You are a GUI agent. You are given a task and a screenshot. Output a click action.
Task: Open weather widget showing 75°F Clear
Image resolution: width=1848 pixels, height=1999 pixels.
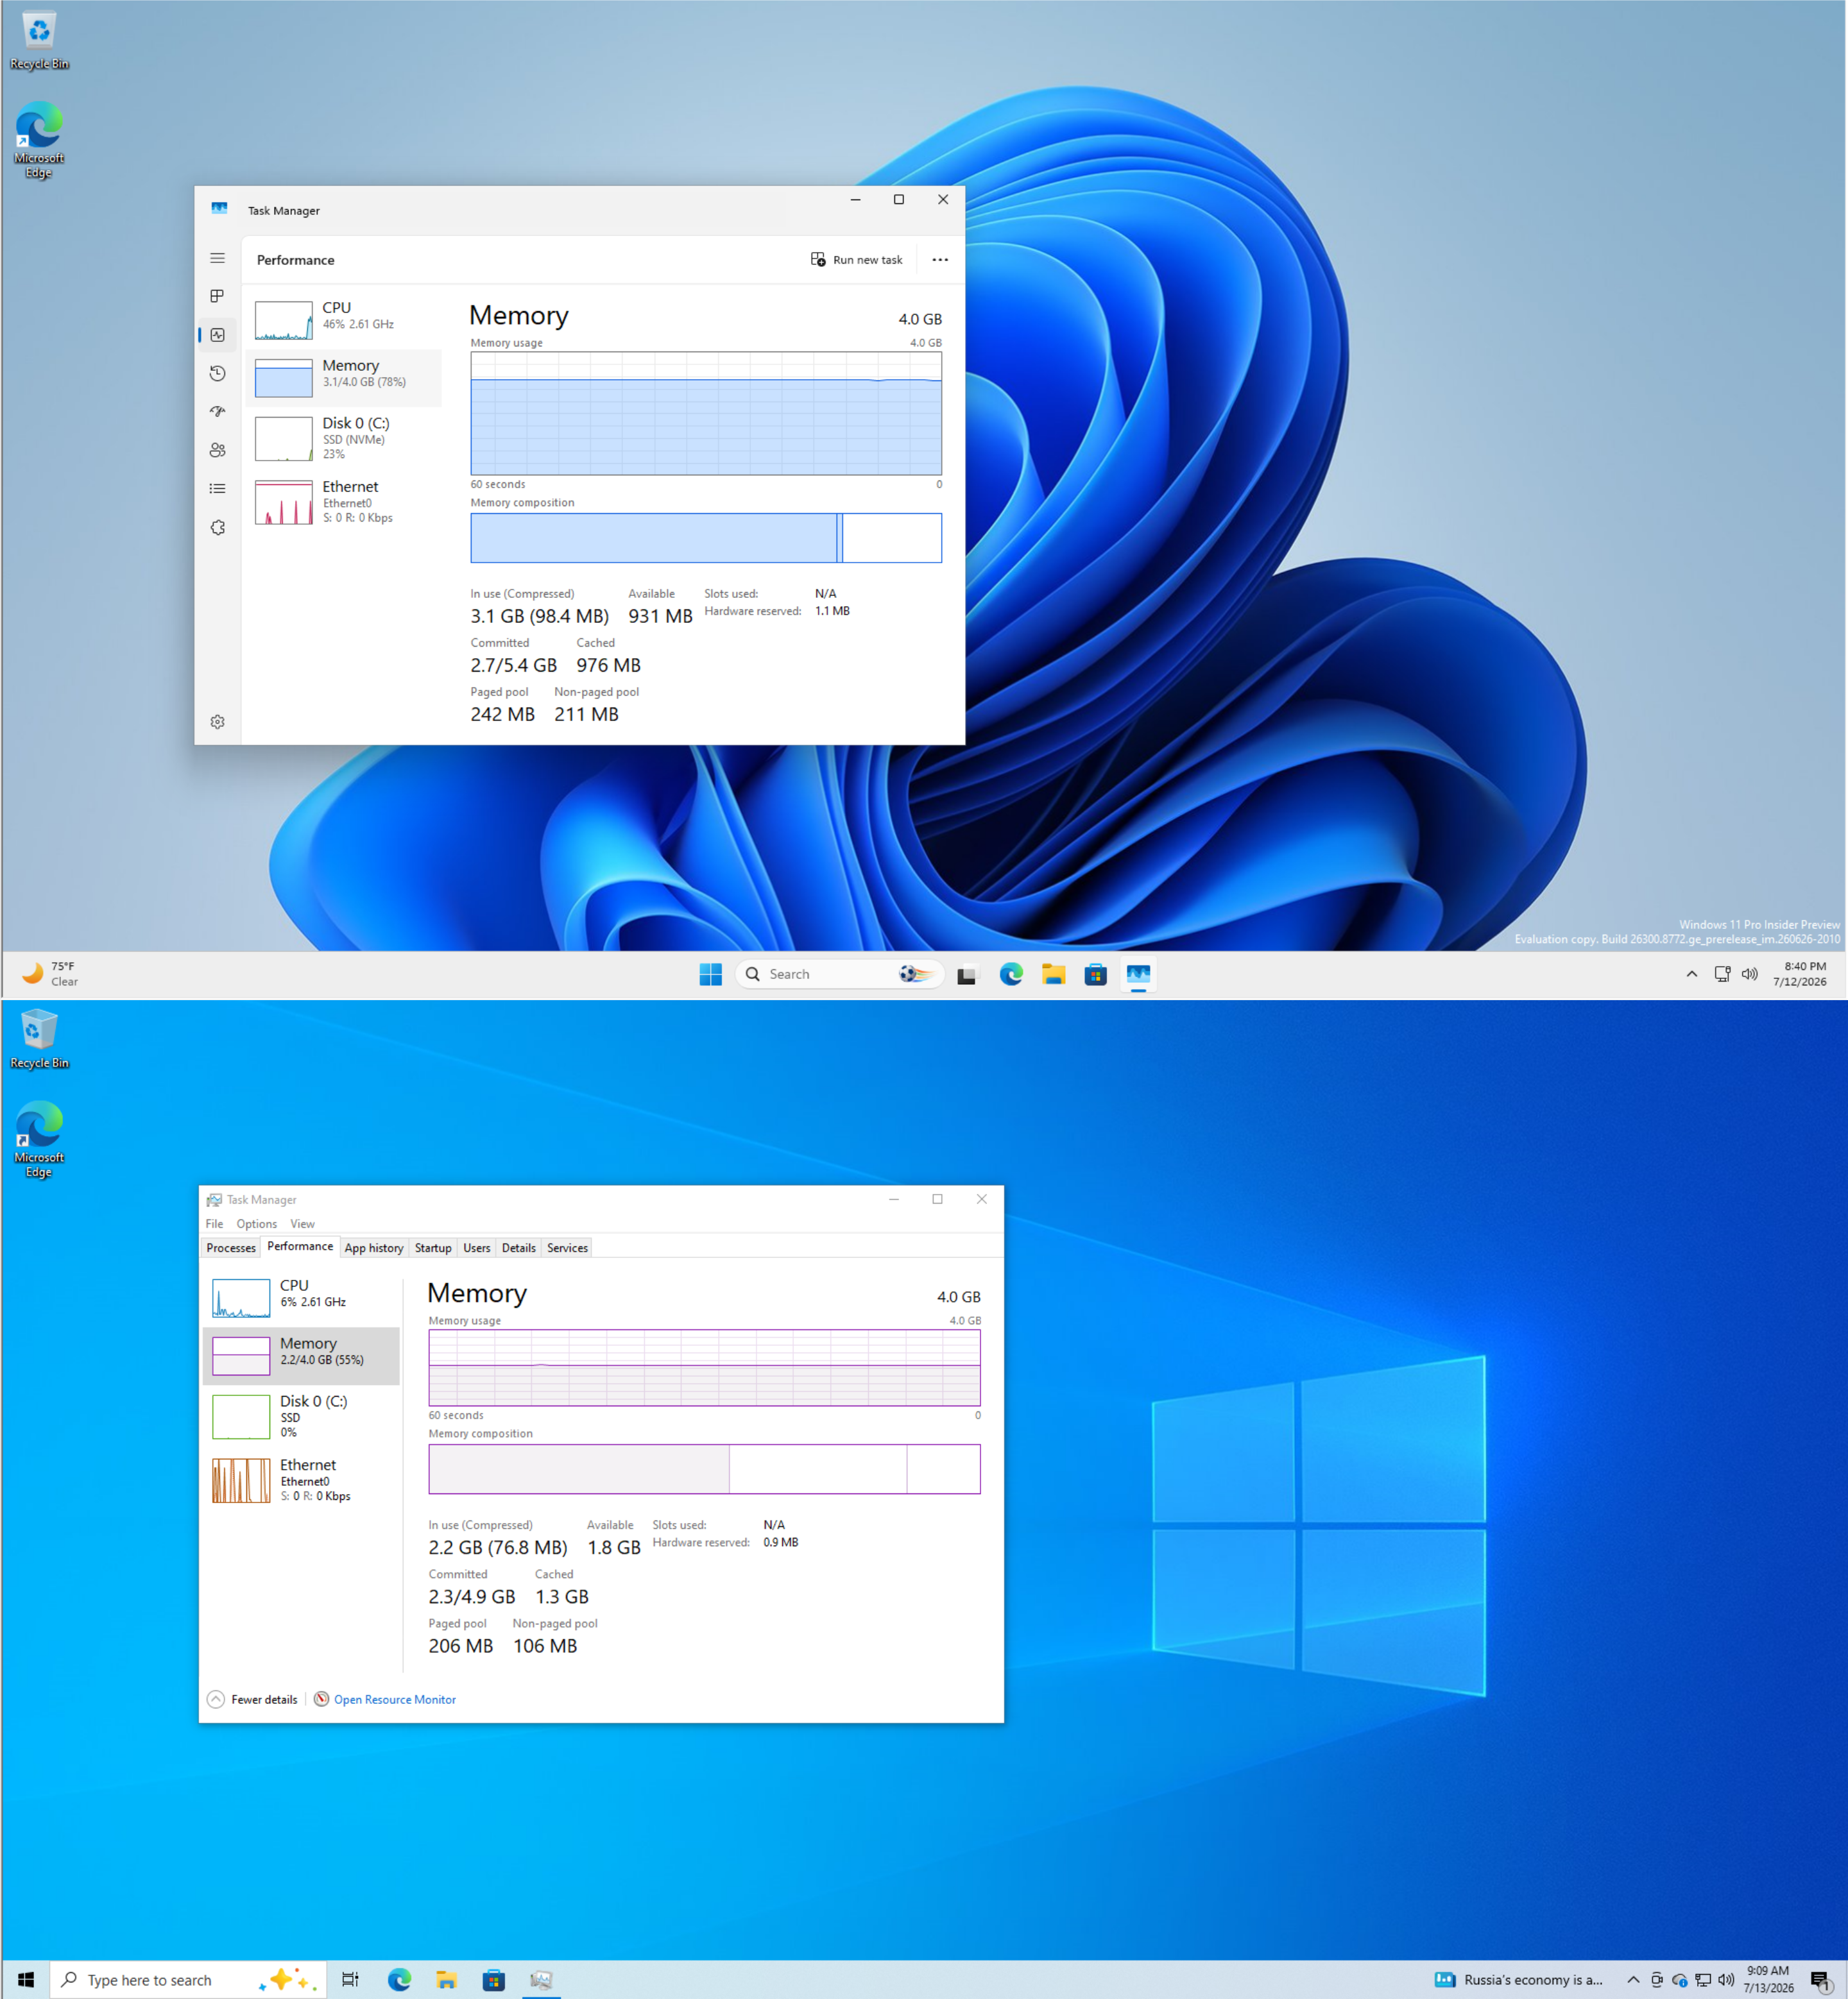pyautogui.click(x=50, y=974)
